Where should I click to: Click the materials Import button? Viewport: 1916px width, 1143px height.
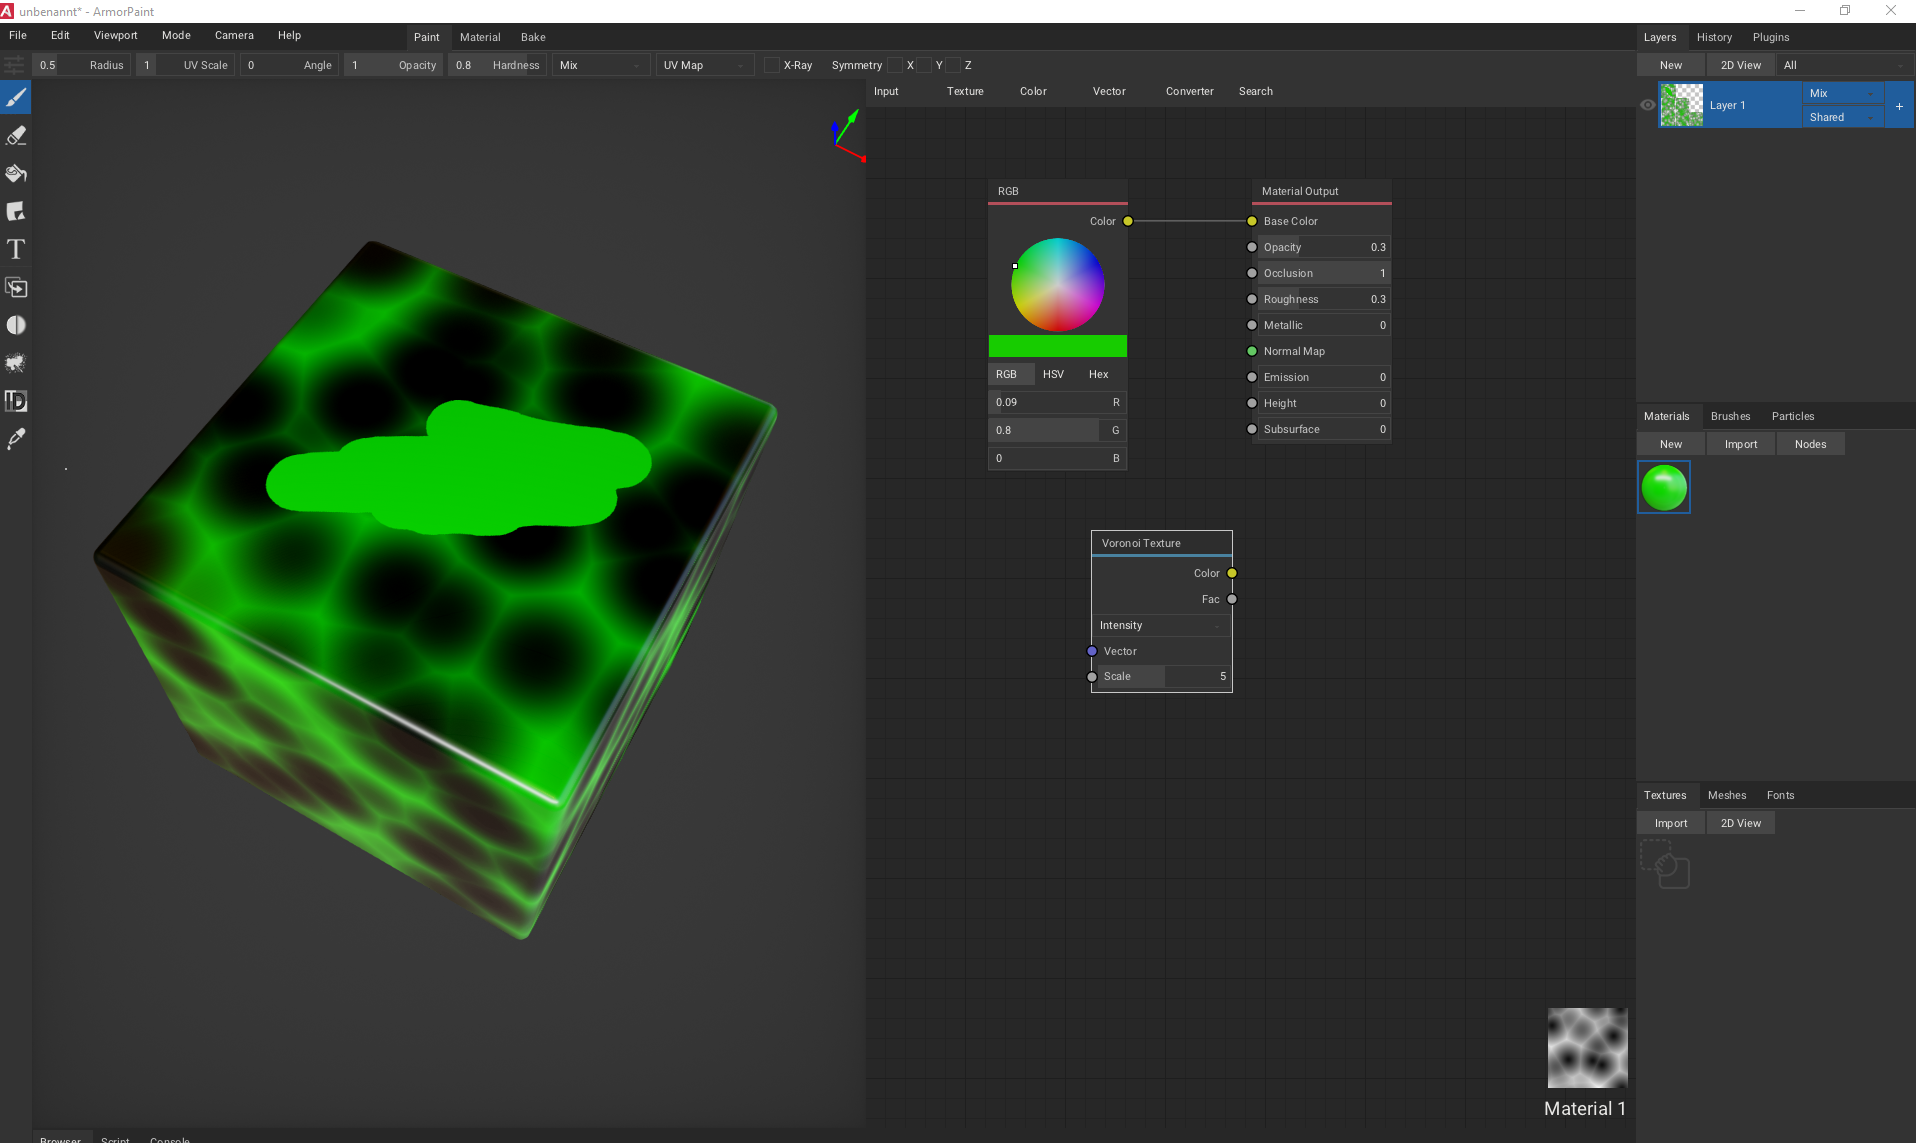click(x=1741, y=445)
